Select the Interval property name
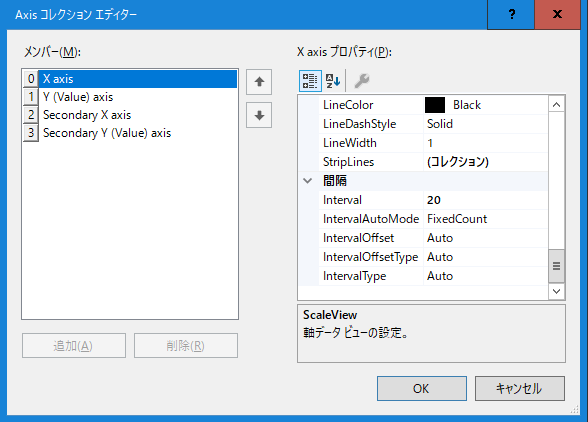The image size is (588, 422). [x=342, y=200]
